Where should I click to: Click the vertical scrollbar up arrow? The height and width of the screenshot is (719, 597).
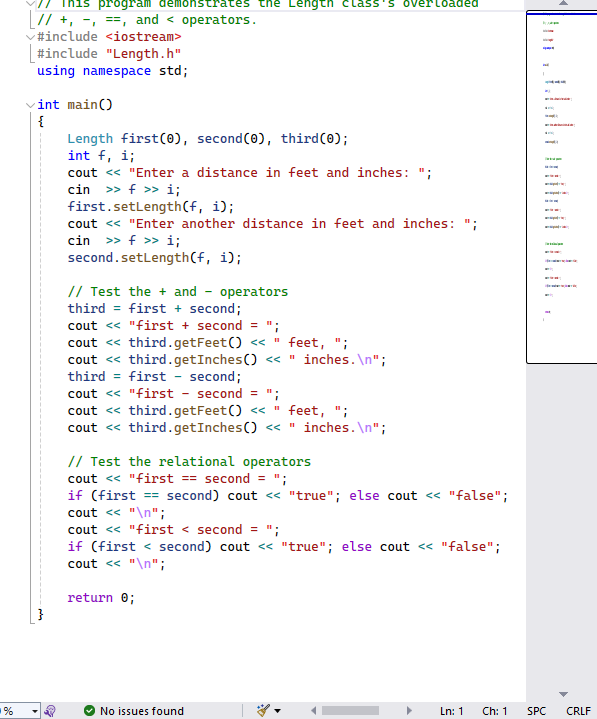564,3
